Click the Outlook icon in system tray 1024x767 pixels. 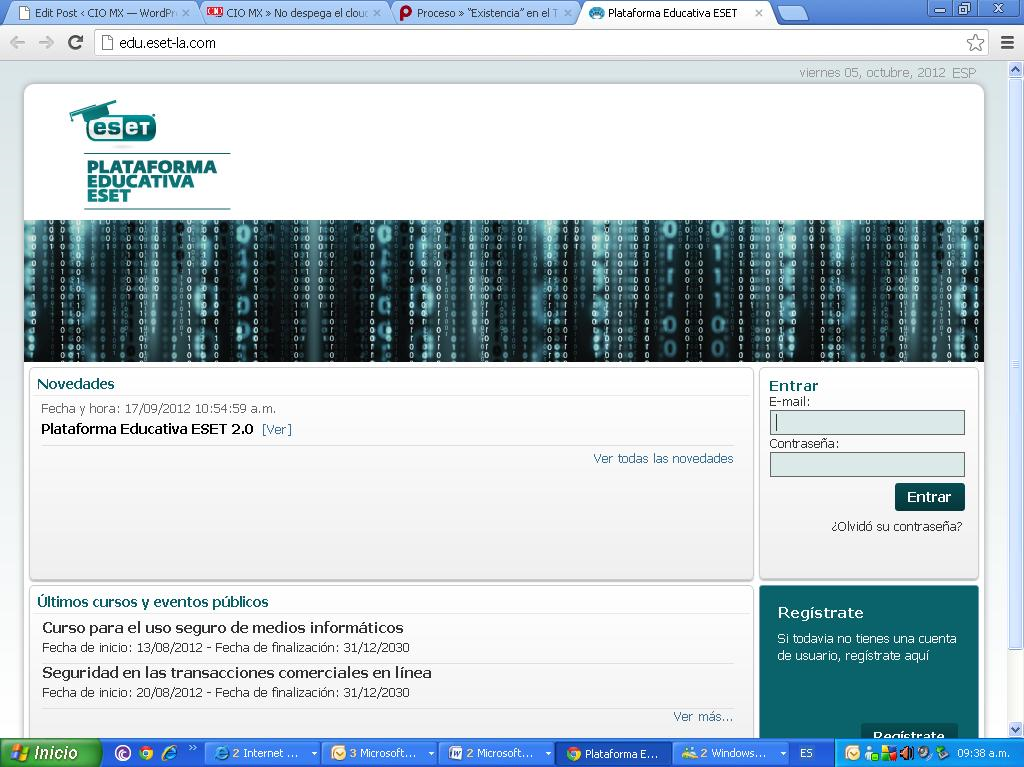pyautogui.click(x=852, y=753)
